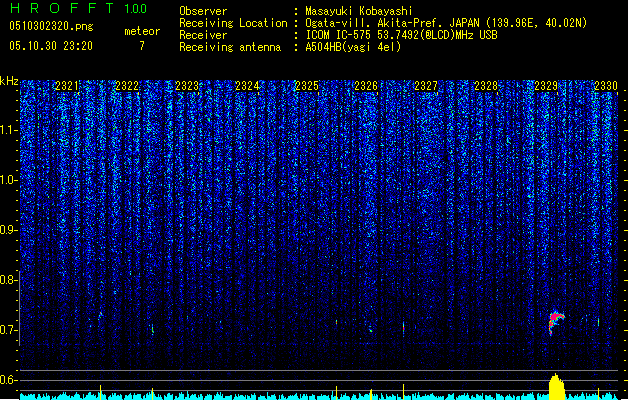This screenshot has width=629, height=400.
Task: Click the faint echo just right of 2321
Action: coord(100,315)
